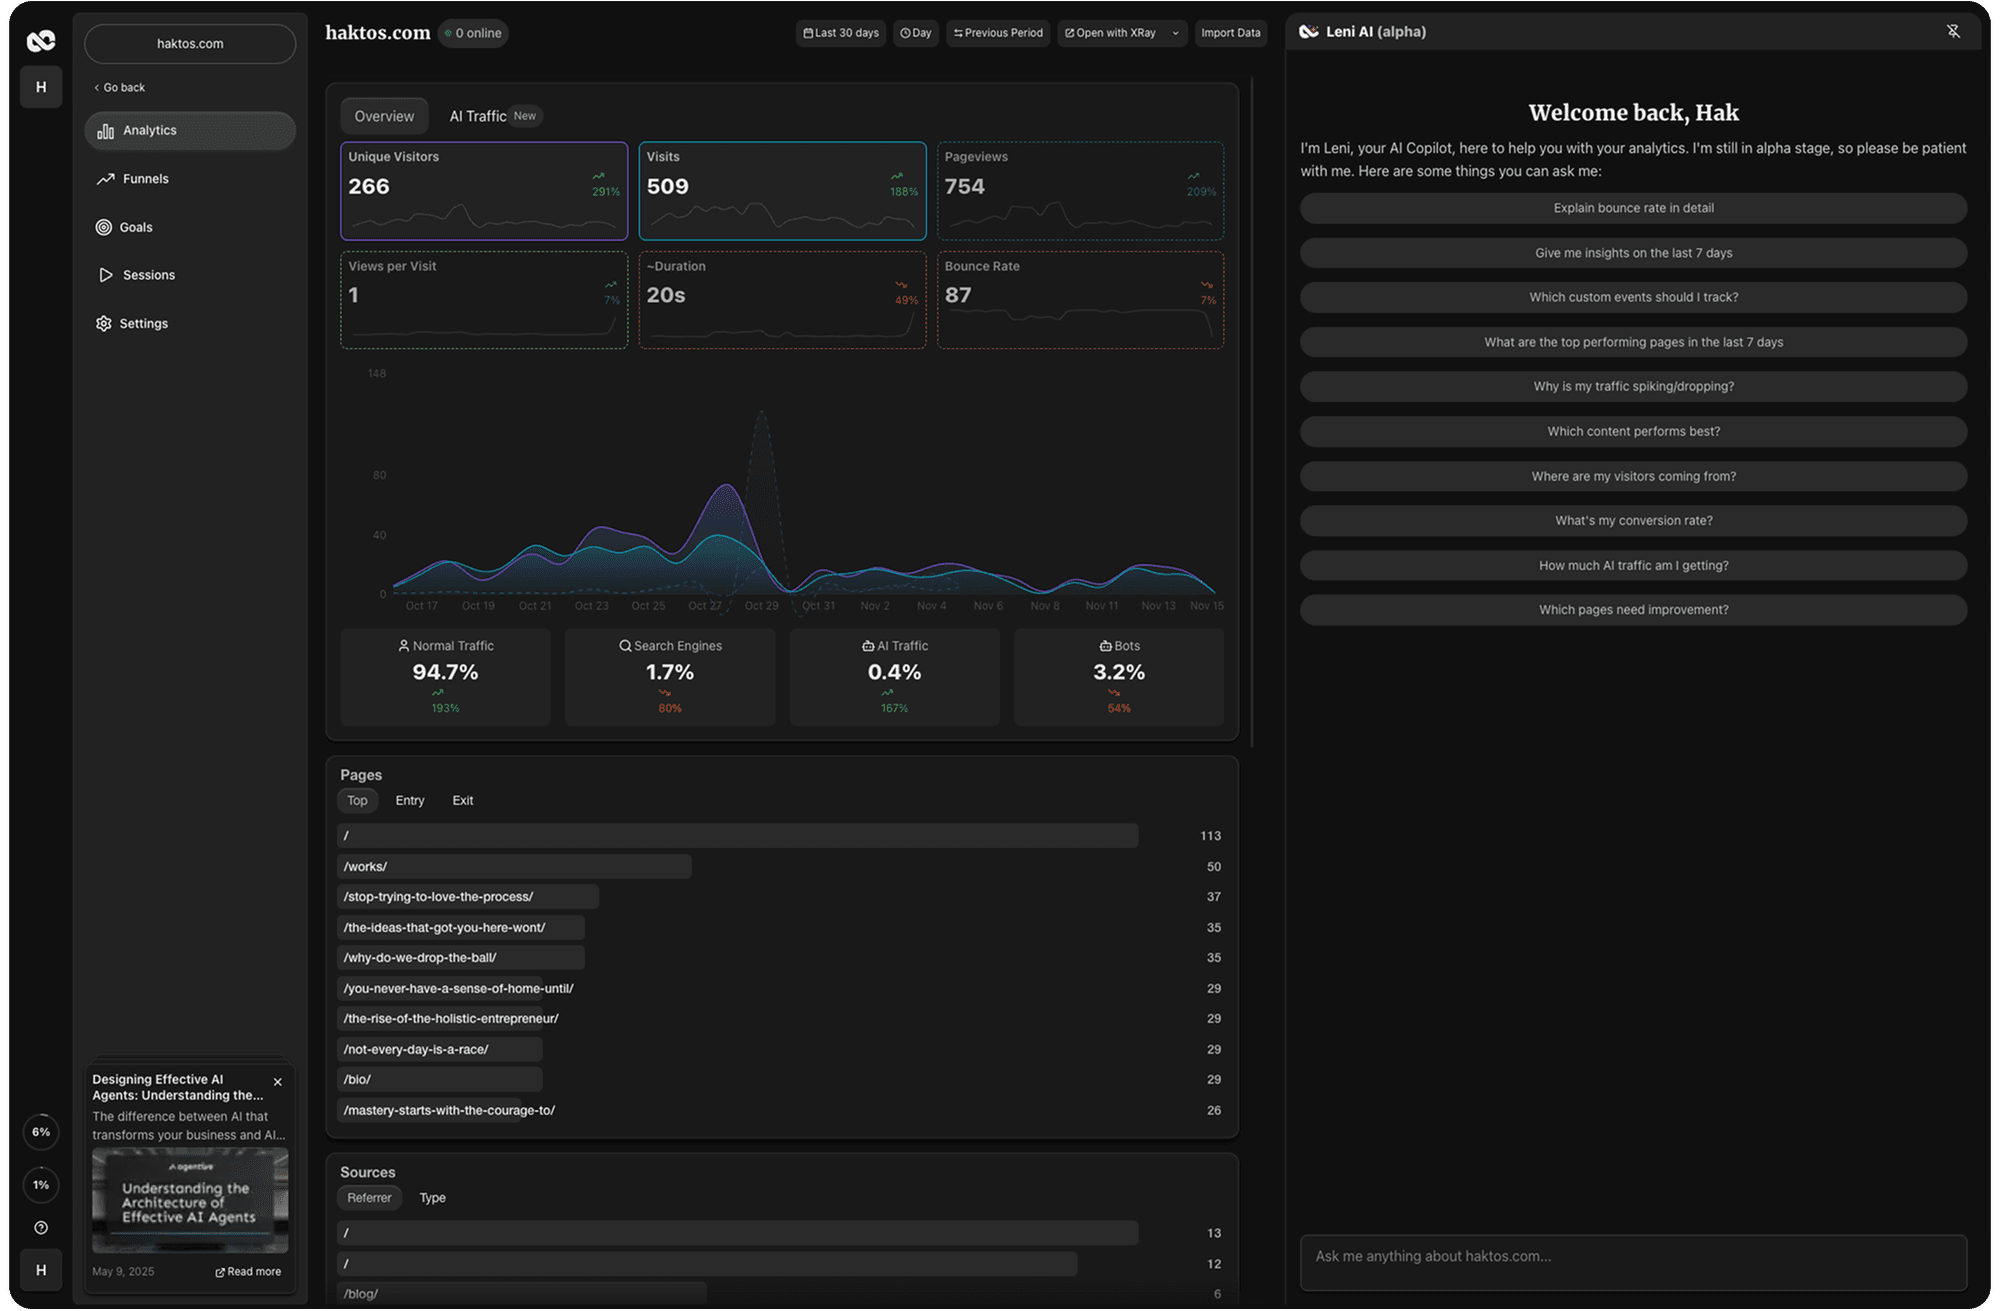Viewport: 2000px width, 1311px height.
Task: Toggle the Day granularity setting
Action: [915, 33]
